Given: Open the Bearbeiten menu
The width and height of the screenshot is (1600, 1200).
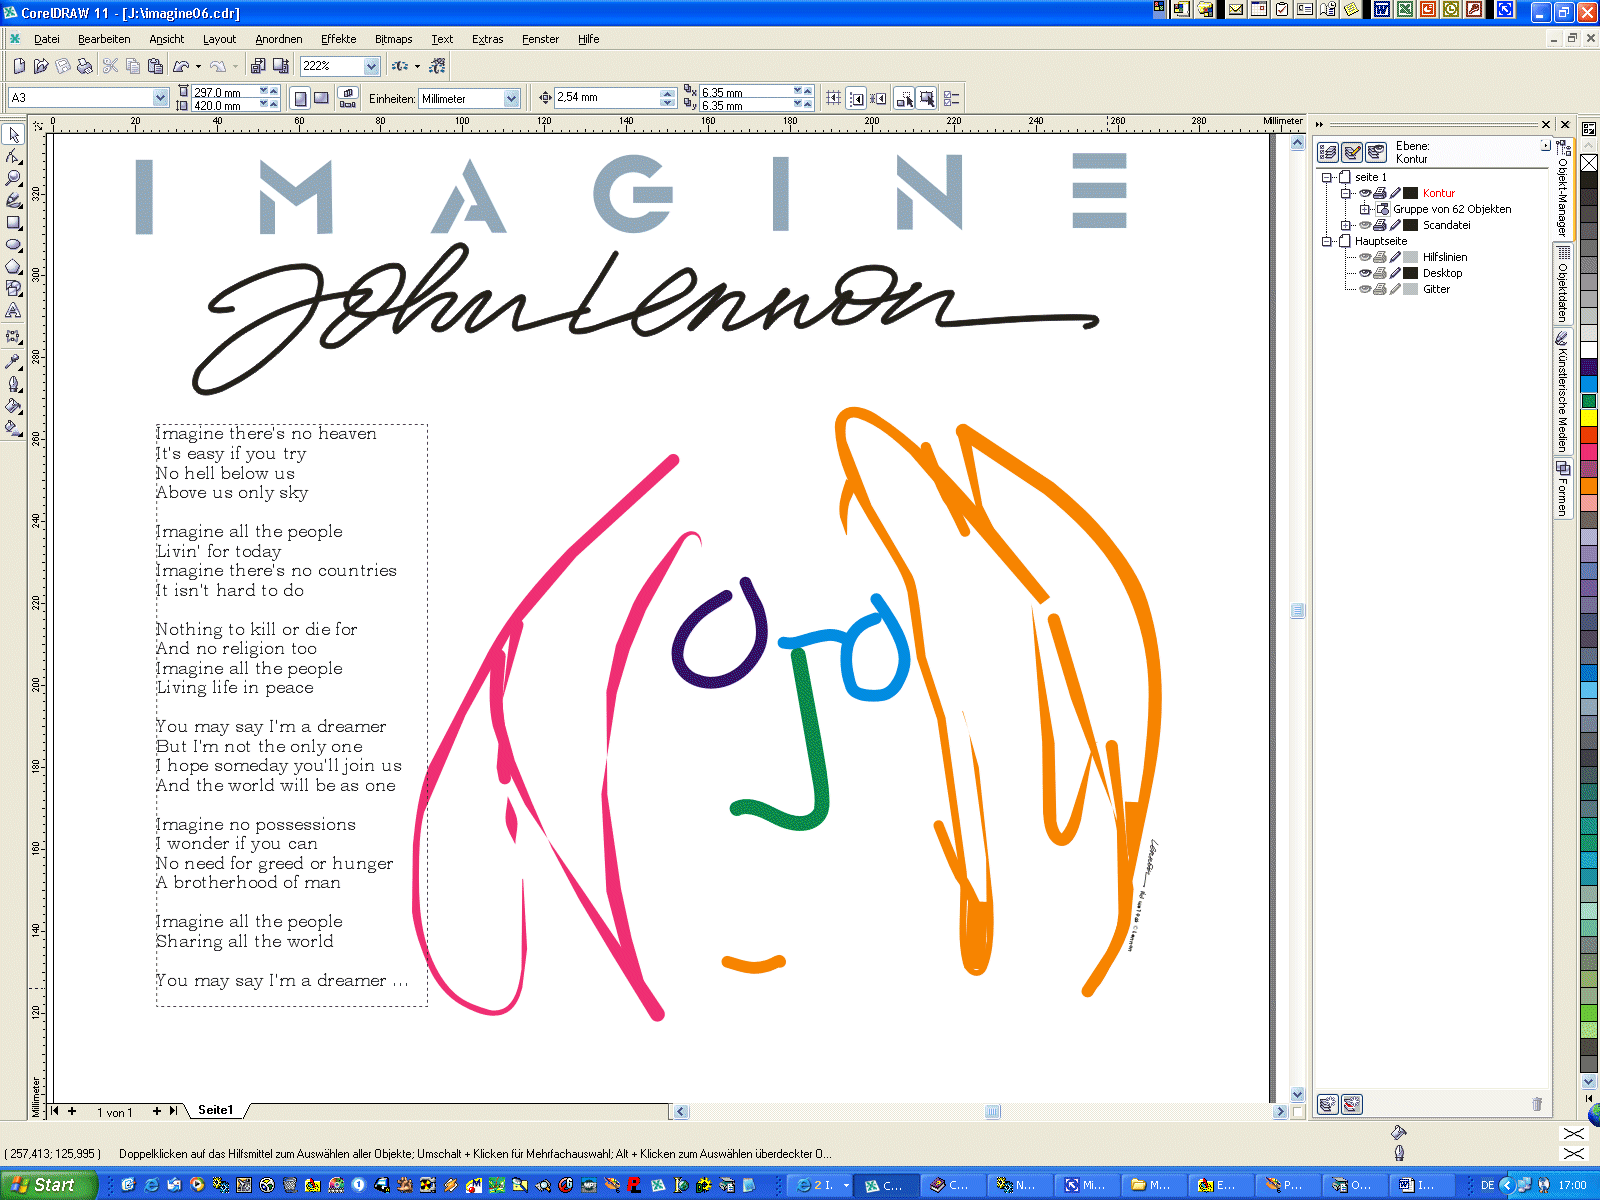Looking at the screenshot, I should pos(104,39).
